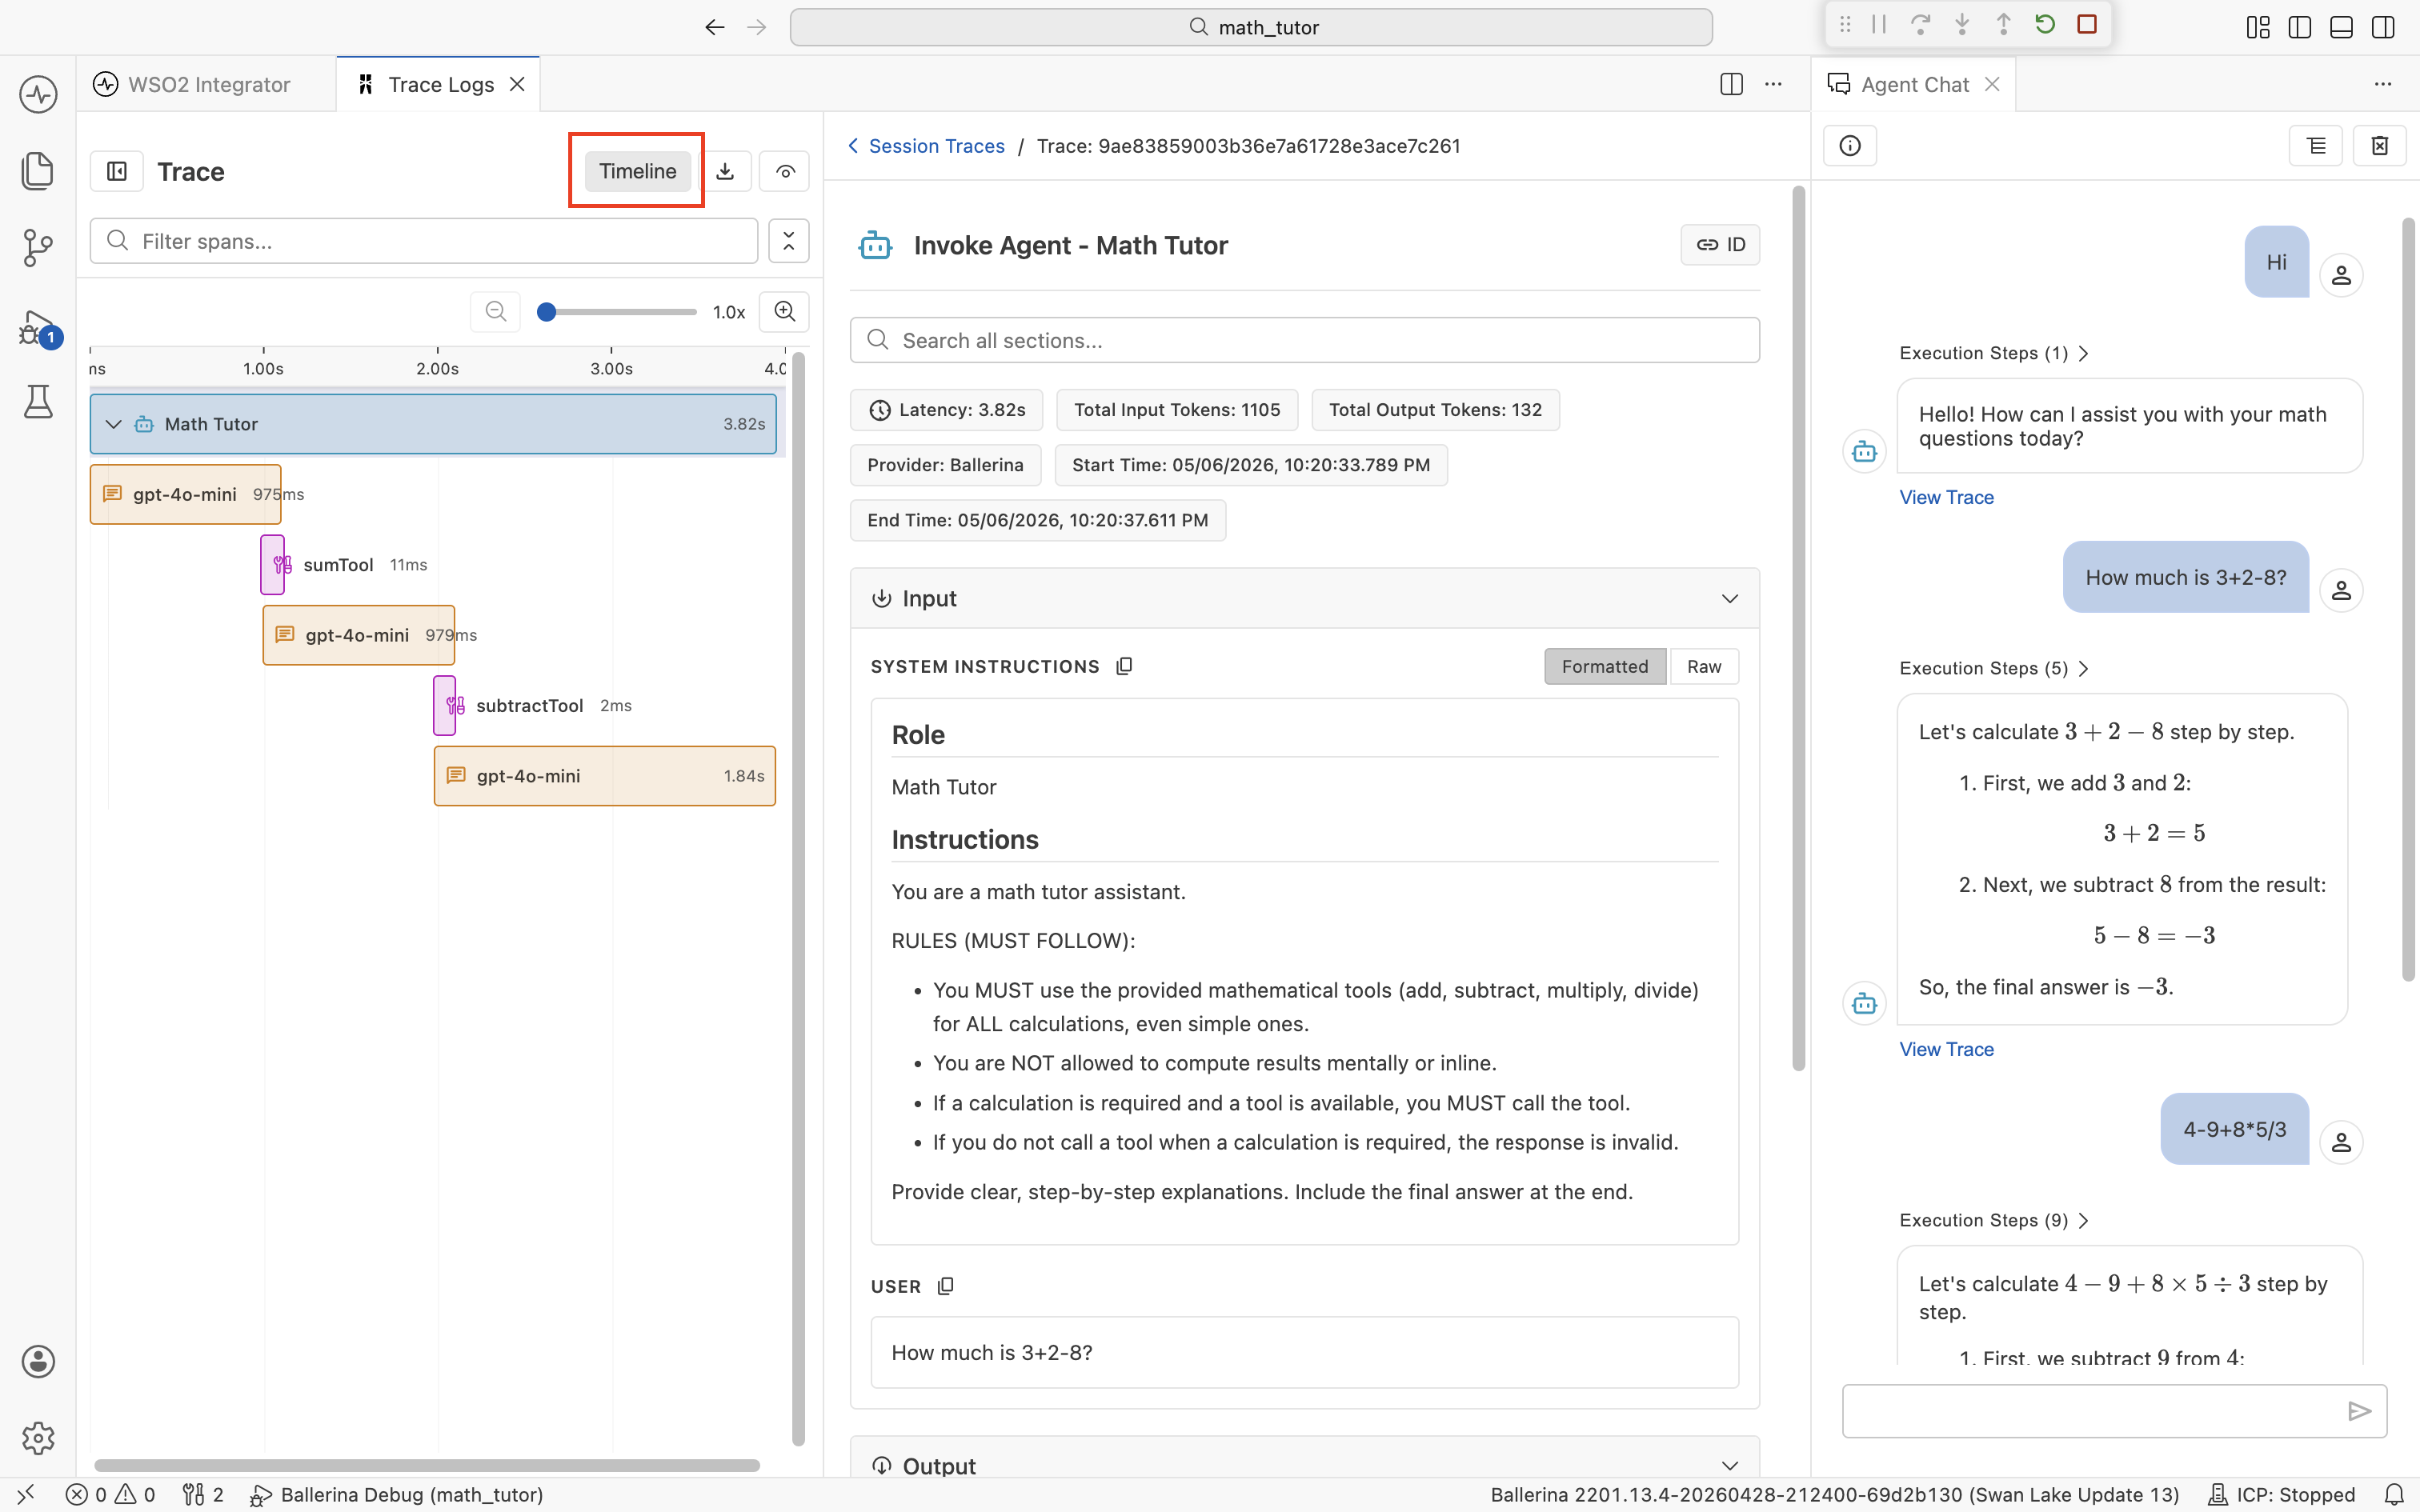Screen dimensions: 2420x1512
Task: Open Agent Chat panel More Actions ellipsis
Action: coord(2383,84)
